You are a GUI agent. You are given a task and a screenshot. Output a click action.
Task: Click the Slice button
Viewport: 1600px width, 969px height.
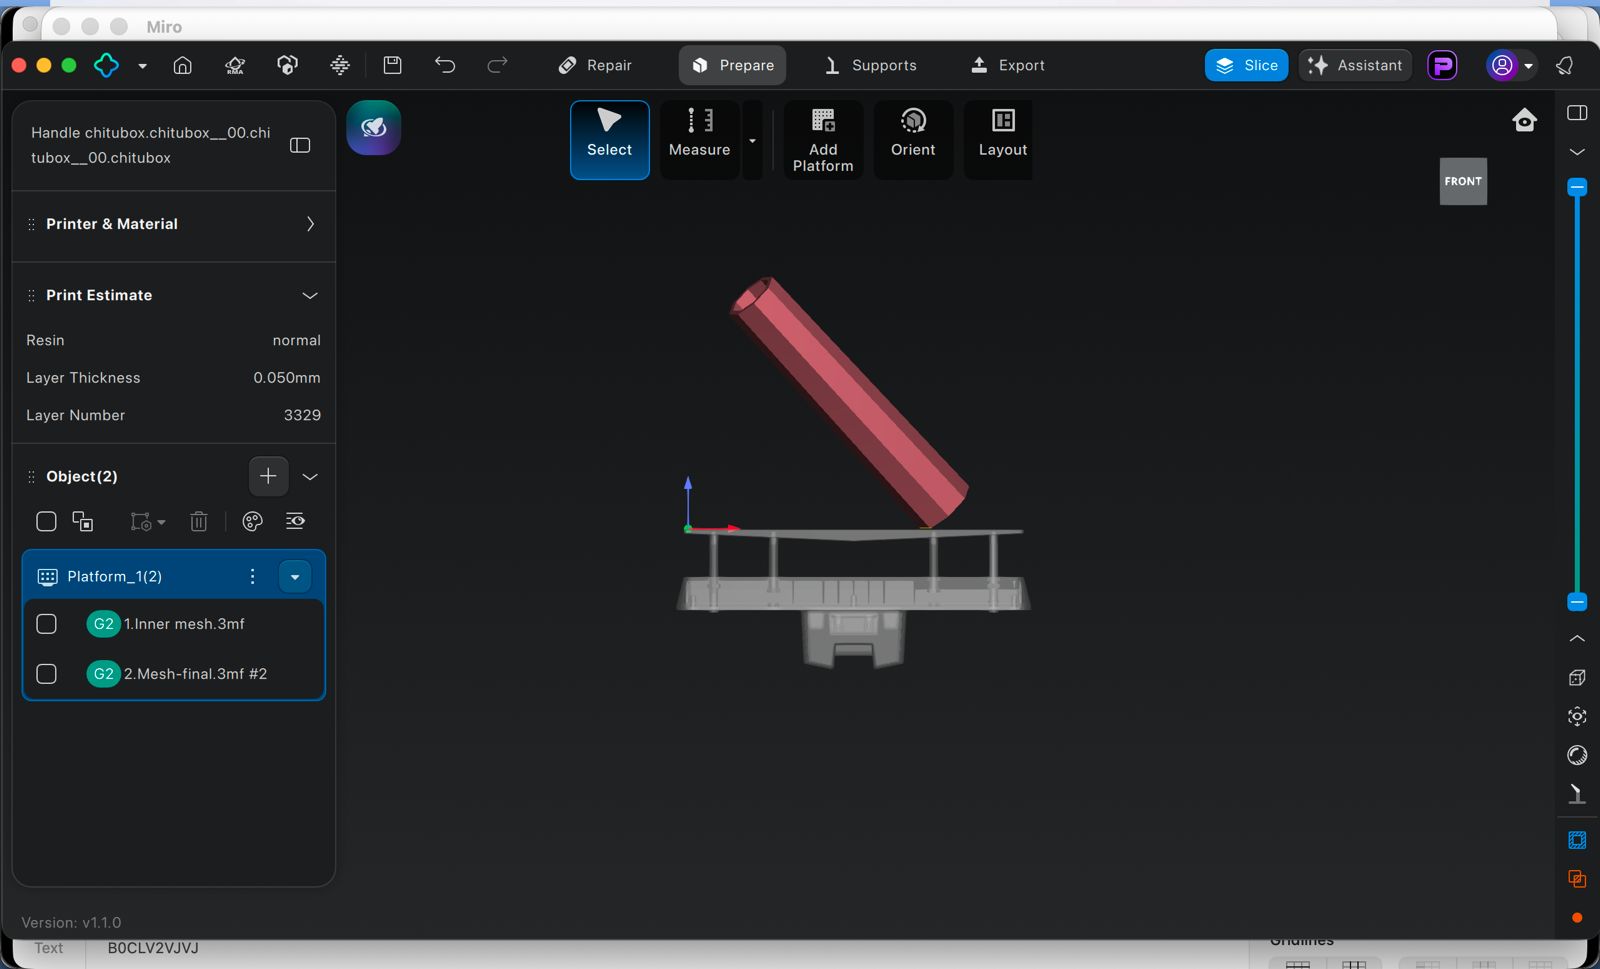pos(1246,65)
